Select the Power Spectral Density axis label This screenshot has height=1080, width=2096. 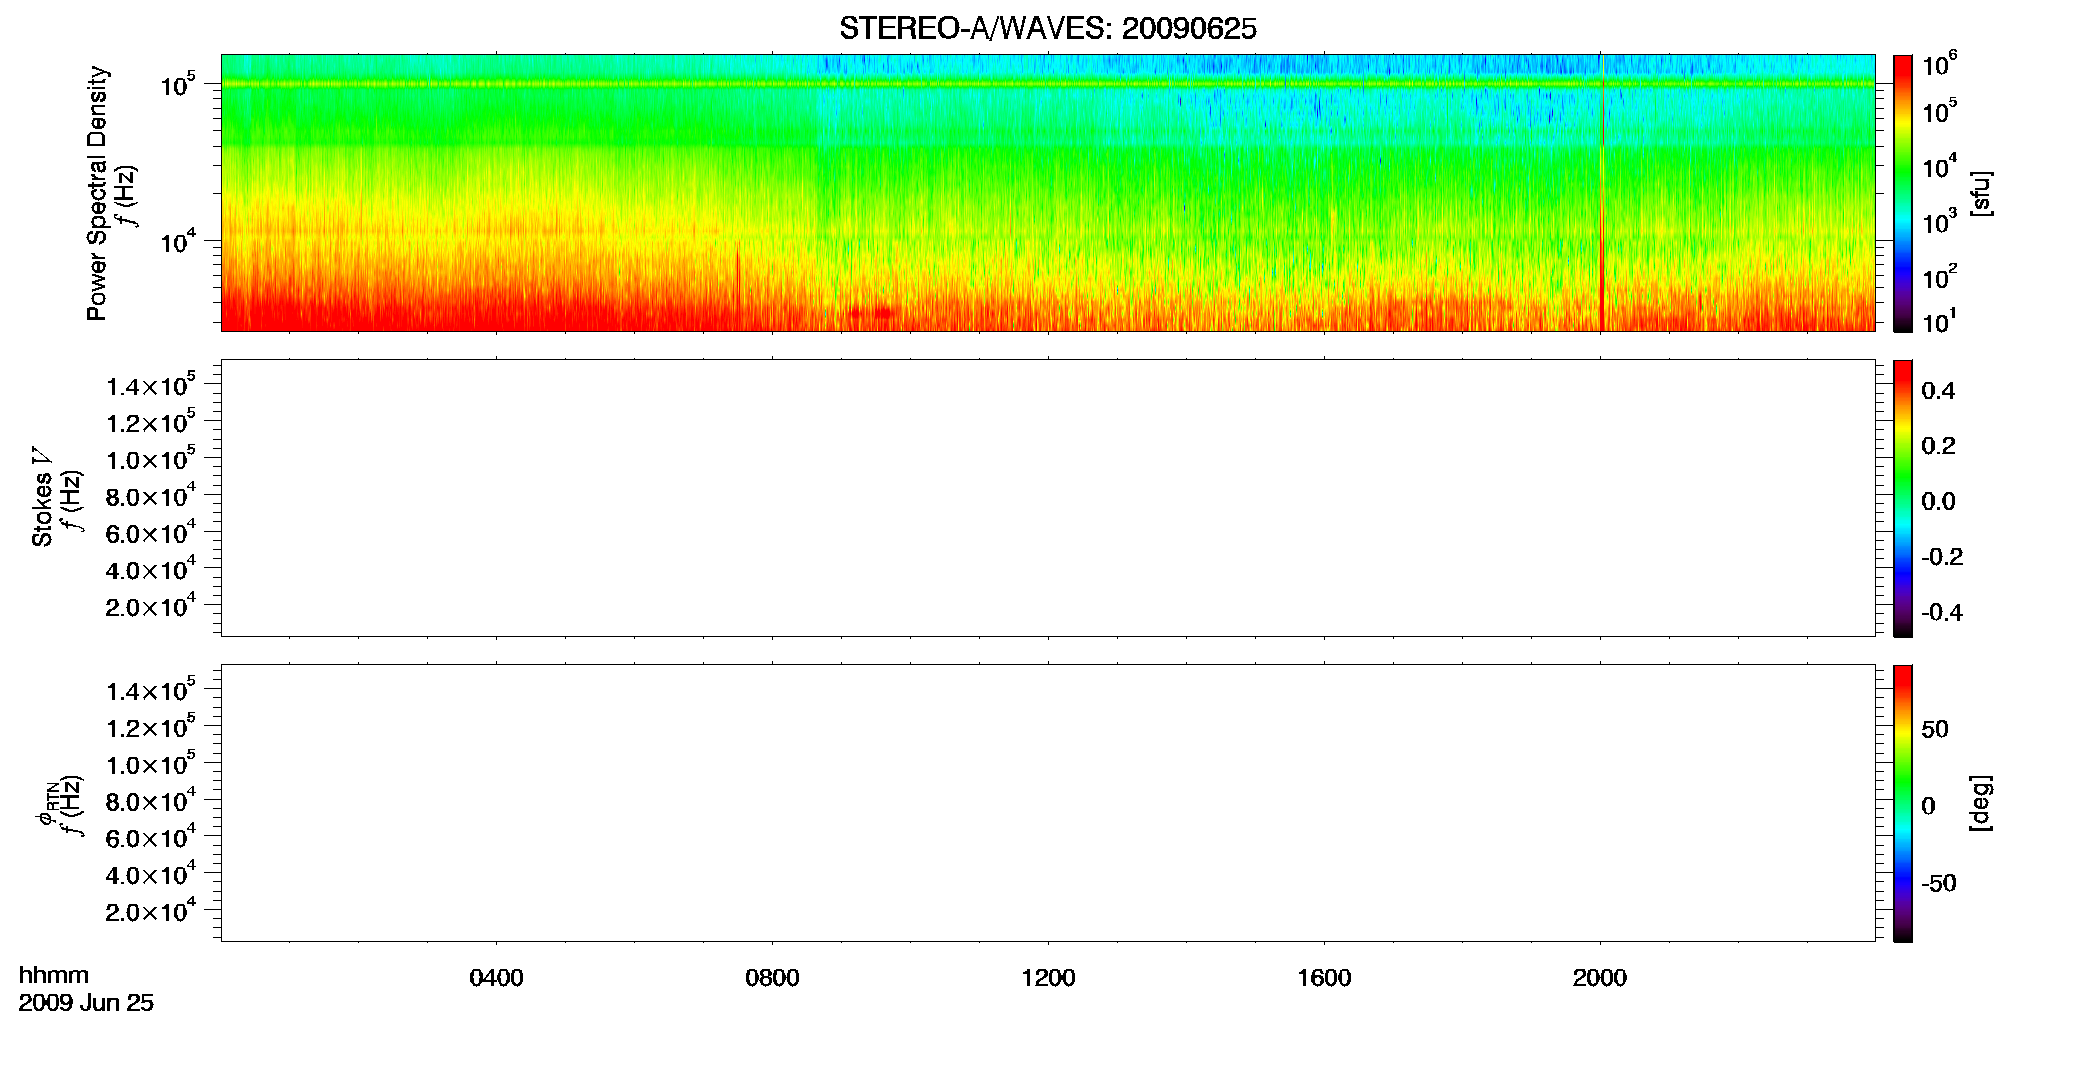pos(97,193)
